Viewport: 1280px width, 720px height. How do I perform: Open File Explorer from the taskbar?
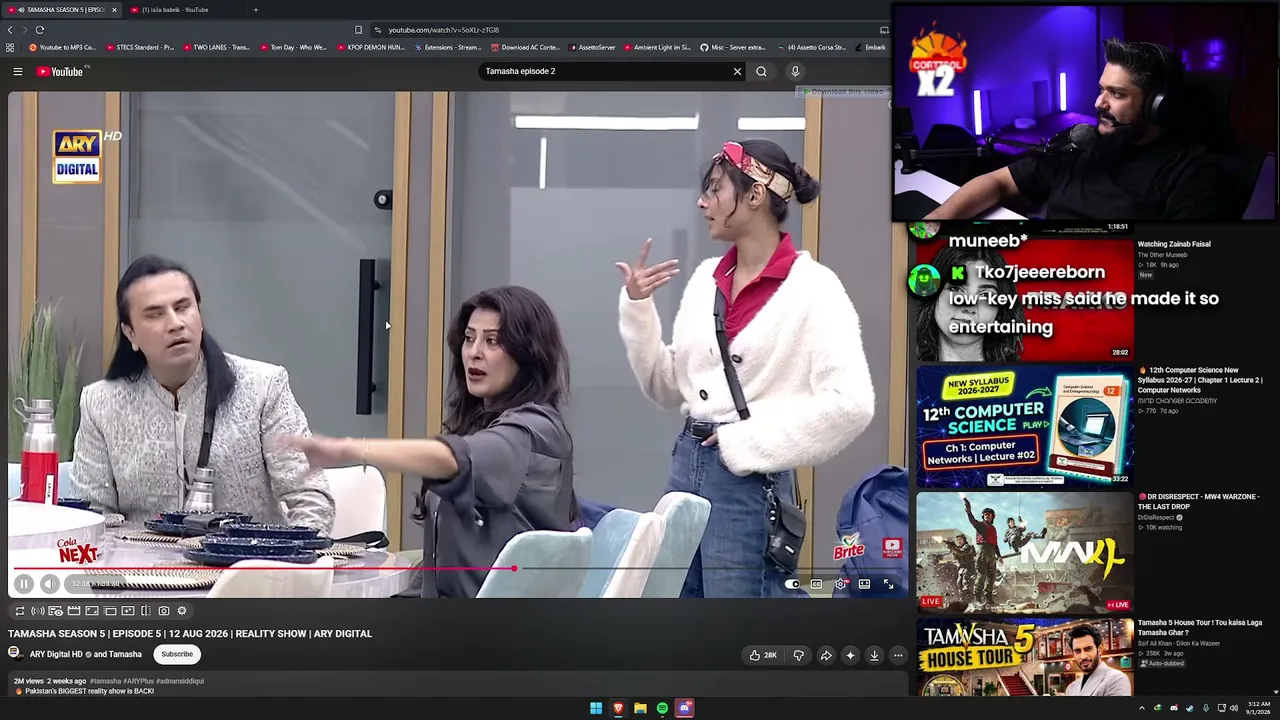(640, 708)
